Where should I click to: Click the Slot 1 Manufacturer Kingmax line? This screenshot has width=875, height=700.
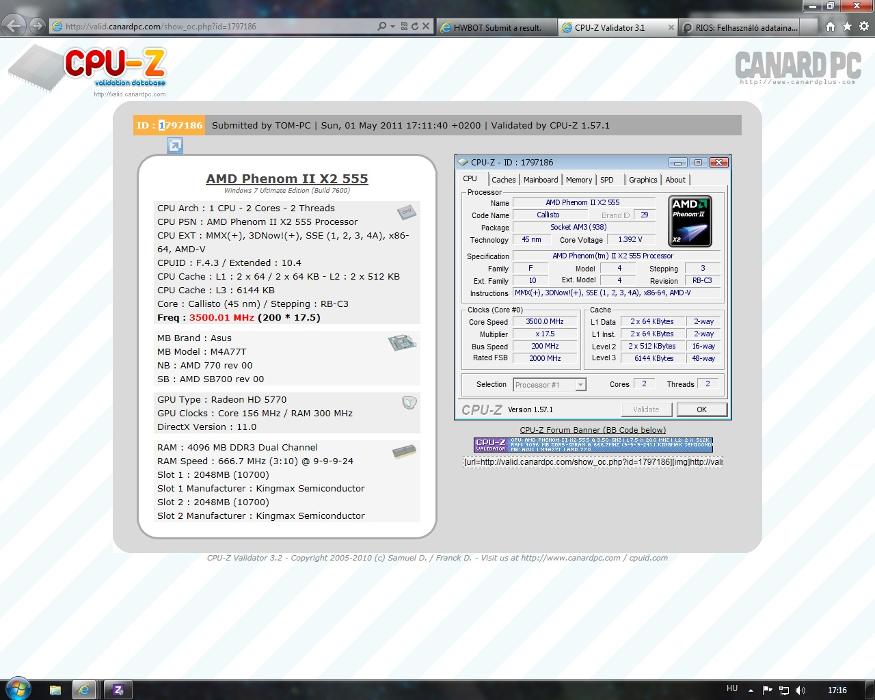point(261,488)
